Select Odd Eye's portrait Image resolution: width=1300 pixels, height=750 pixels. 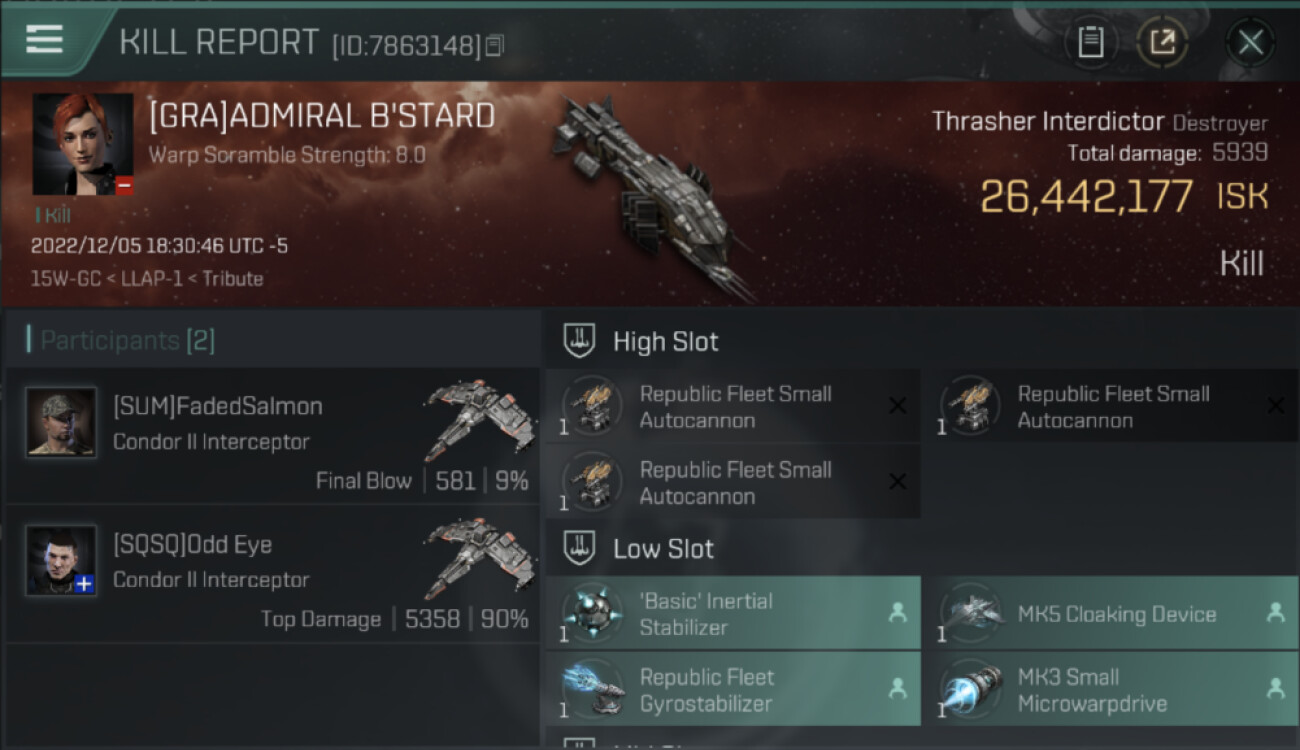(x=61, y=560)
